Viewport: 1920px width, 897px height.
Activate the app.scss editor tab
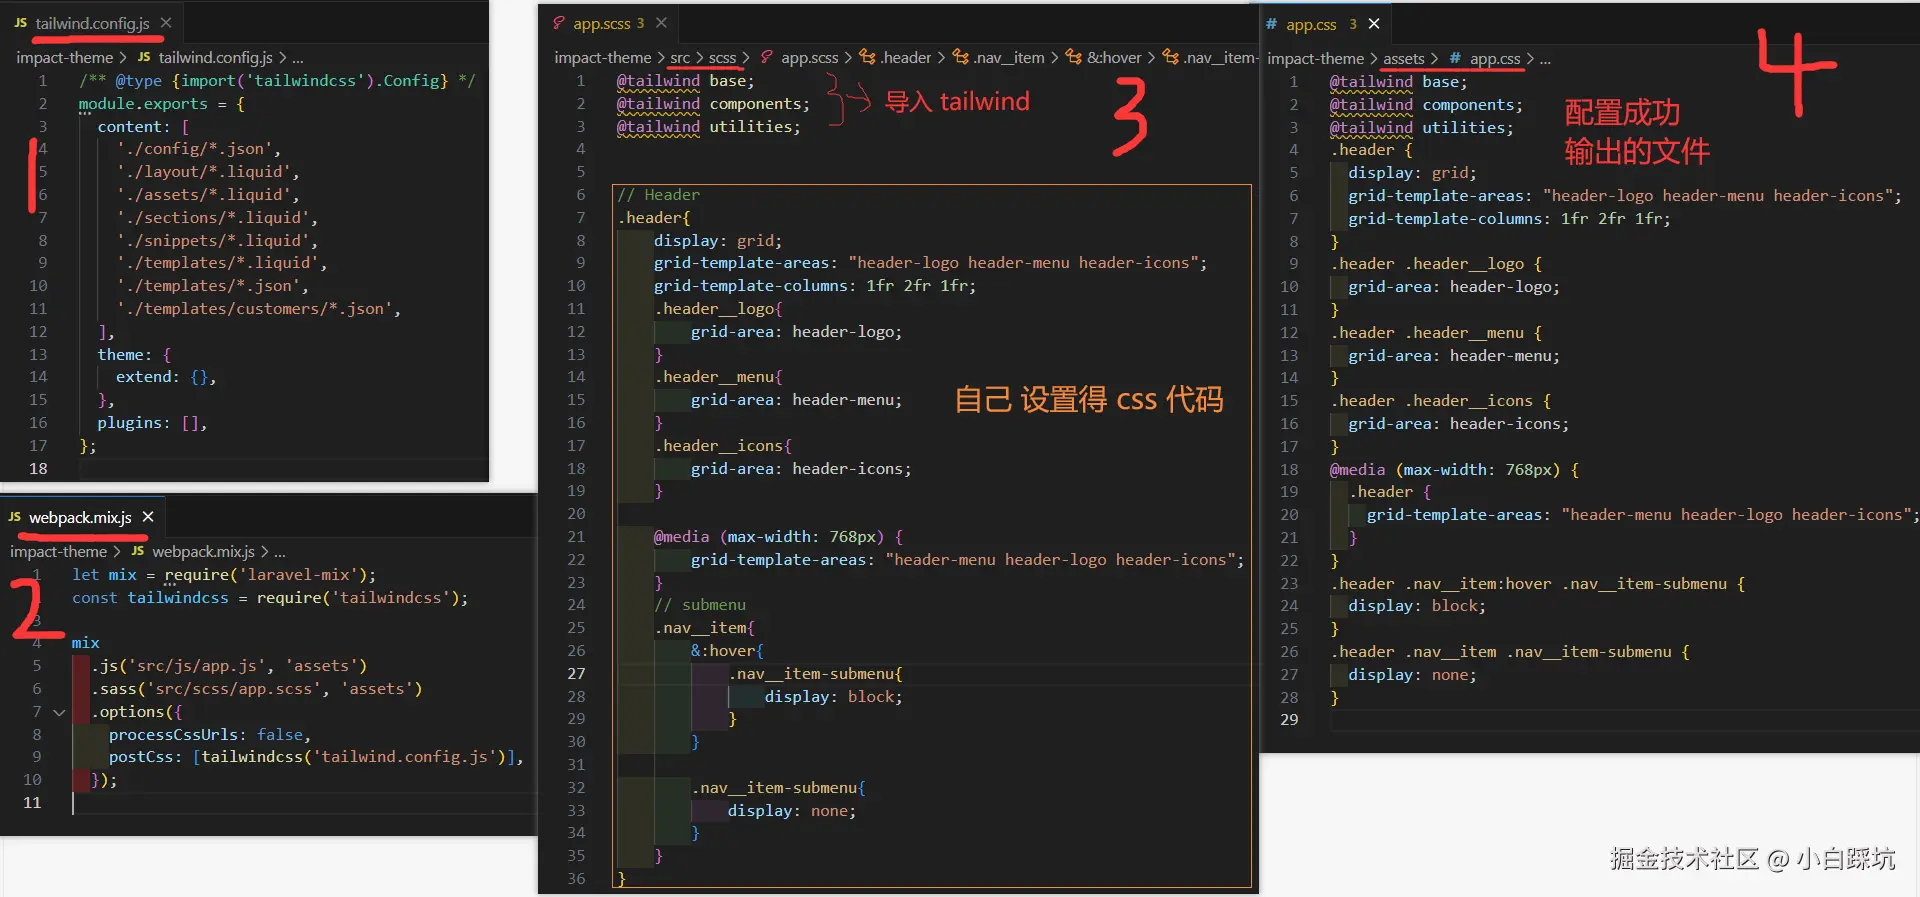coord(607,23)
